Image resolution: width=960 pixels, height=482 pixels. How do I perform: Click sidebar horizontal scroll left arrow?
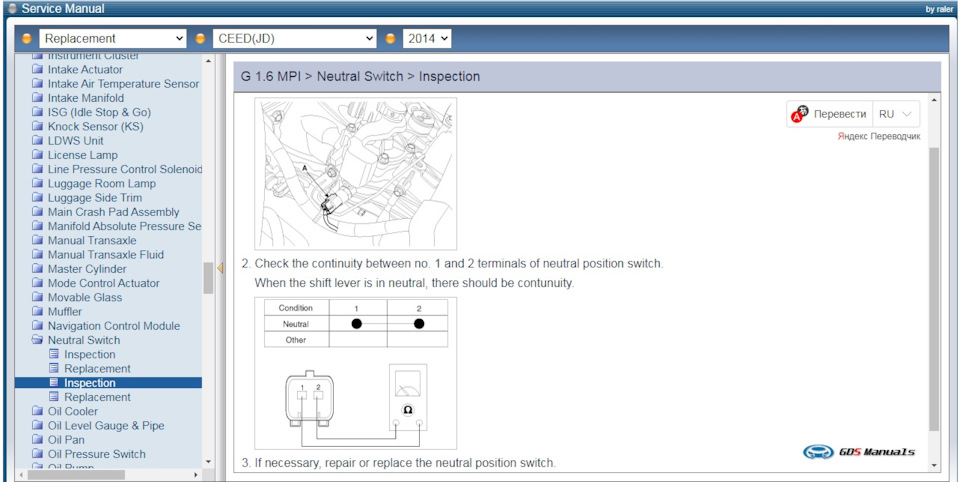20,475
